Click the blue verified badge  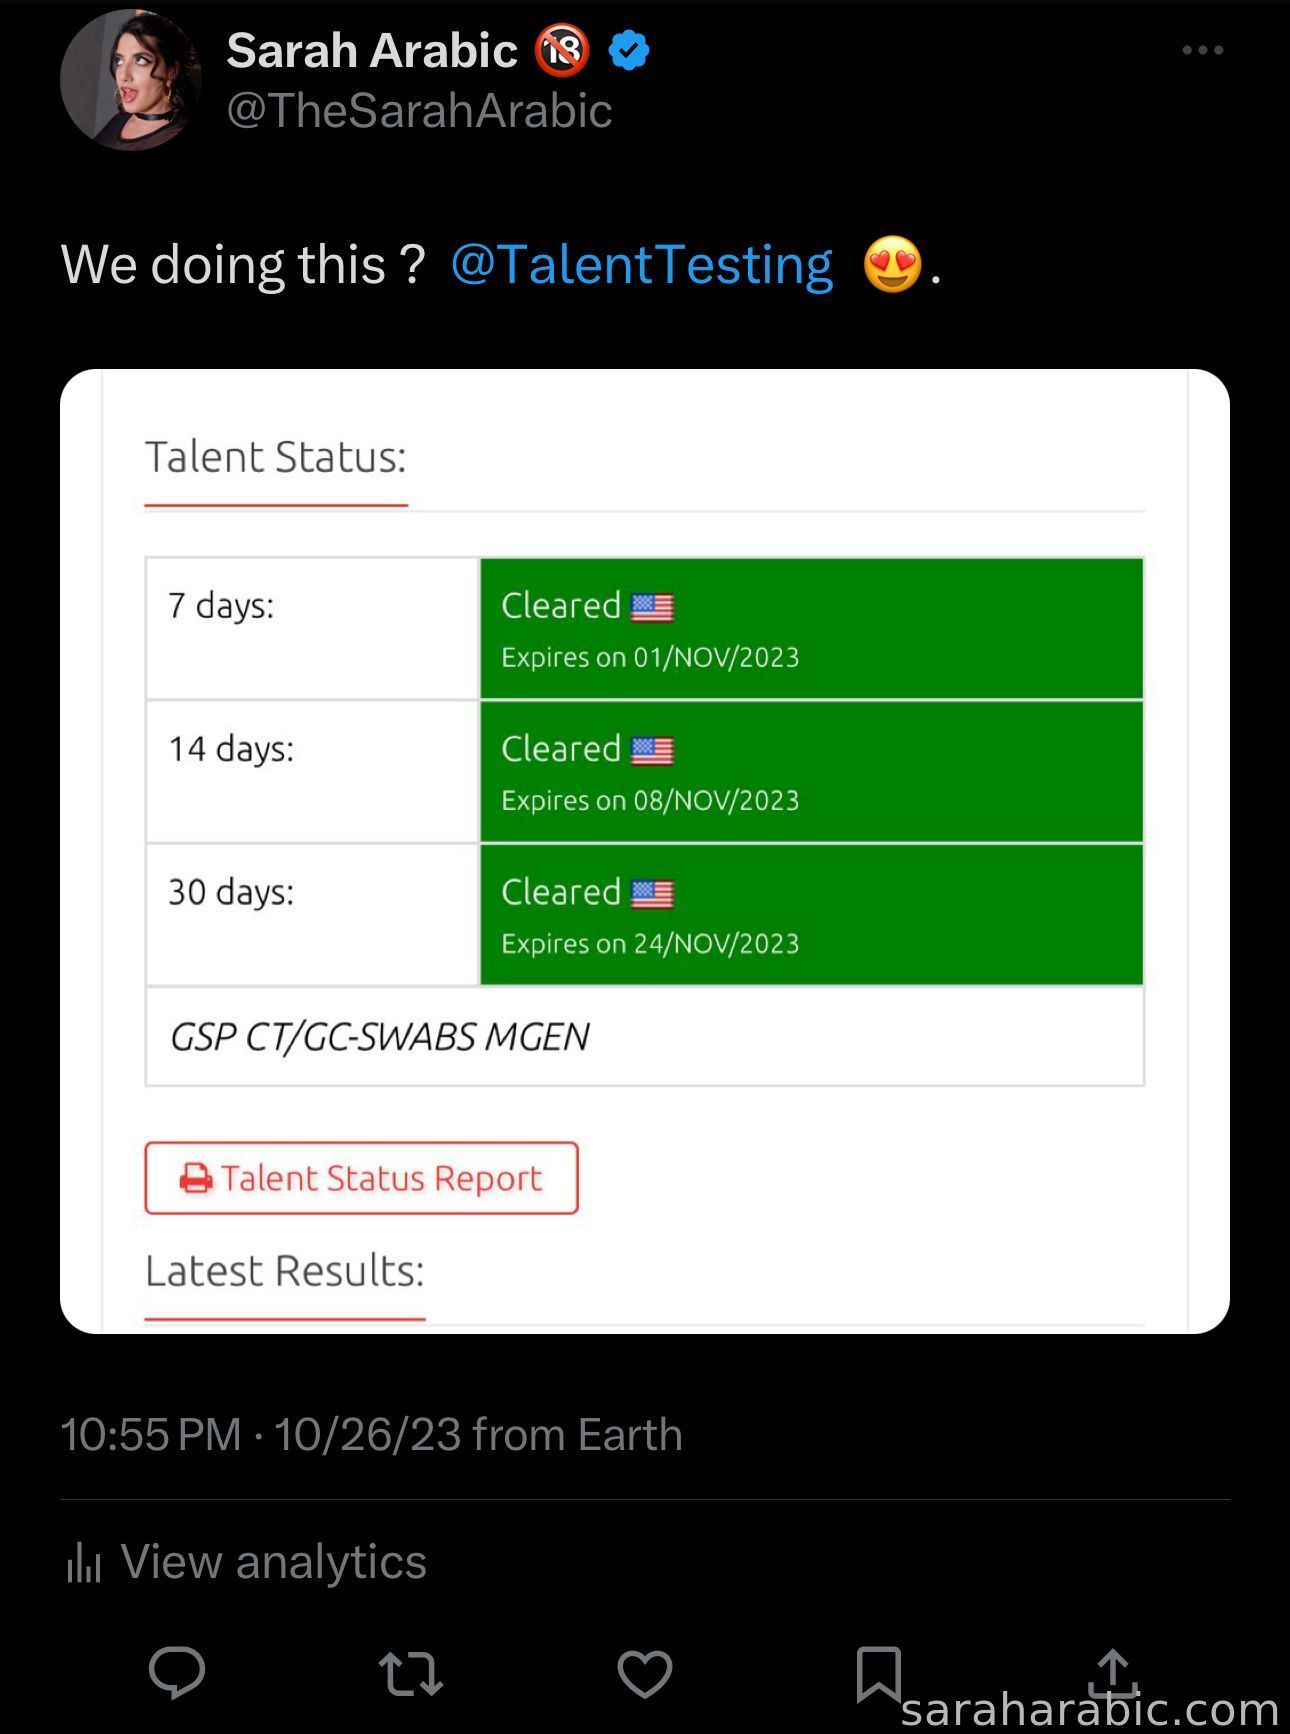click(629, 50)
